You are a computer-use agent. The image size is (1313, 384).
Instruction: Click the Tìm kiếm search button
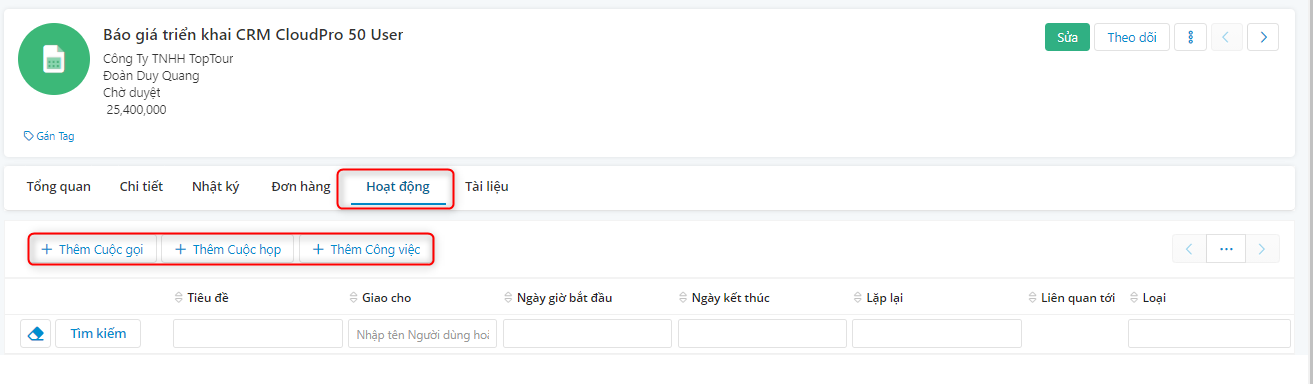[x=98, y=333]
